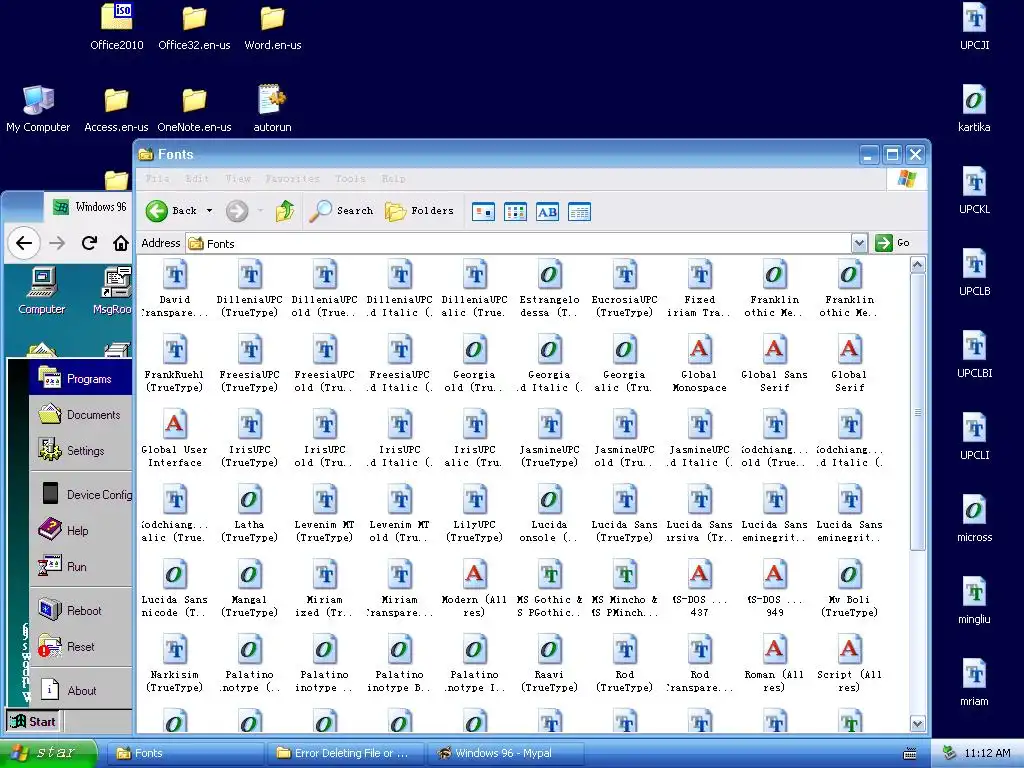Open the File menu in Fonts

click(x=157, y=178)
